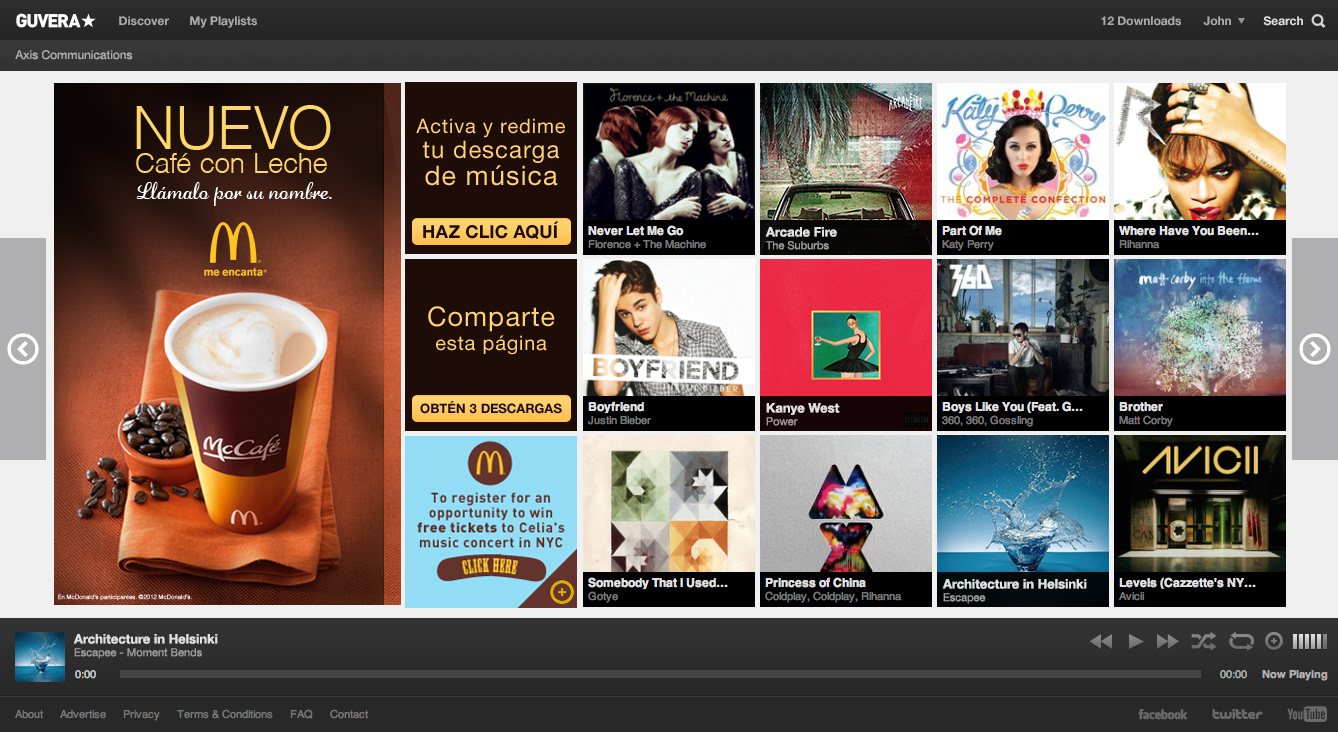Toggle repeat mode

[x=1241, y=641]
